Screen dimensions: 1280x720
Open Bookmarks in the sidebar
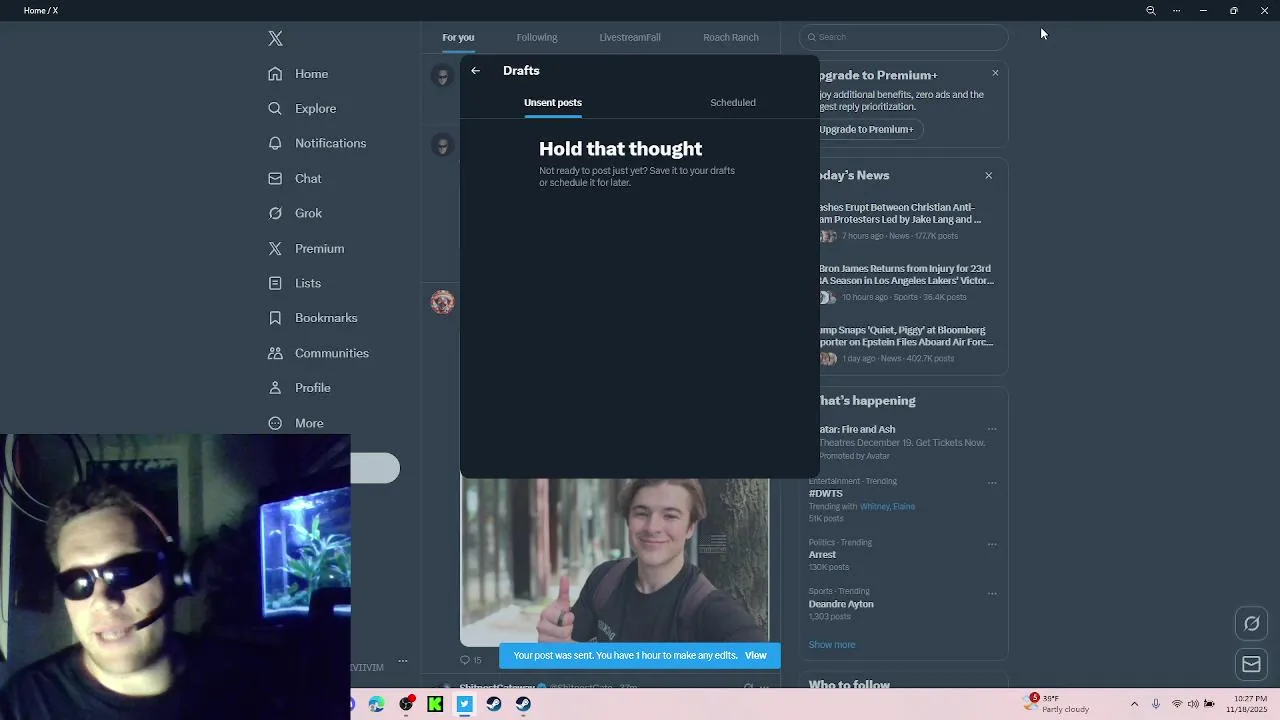[312, 318]
